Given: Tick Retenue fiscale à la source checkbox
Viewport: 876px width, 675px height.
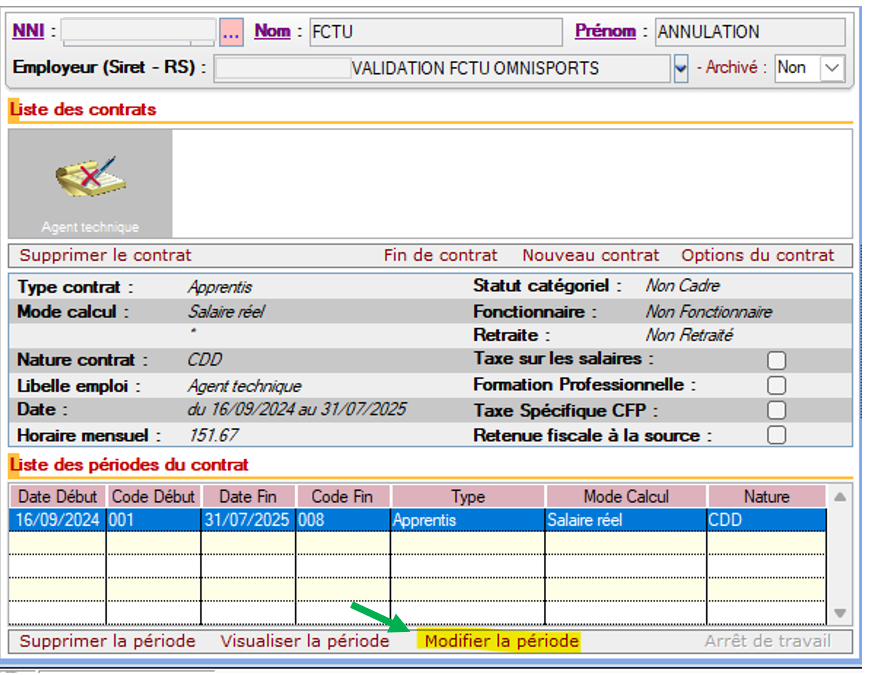Looking at the screenshot, I should tap(776, 435).
